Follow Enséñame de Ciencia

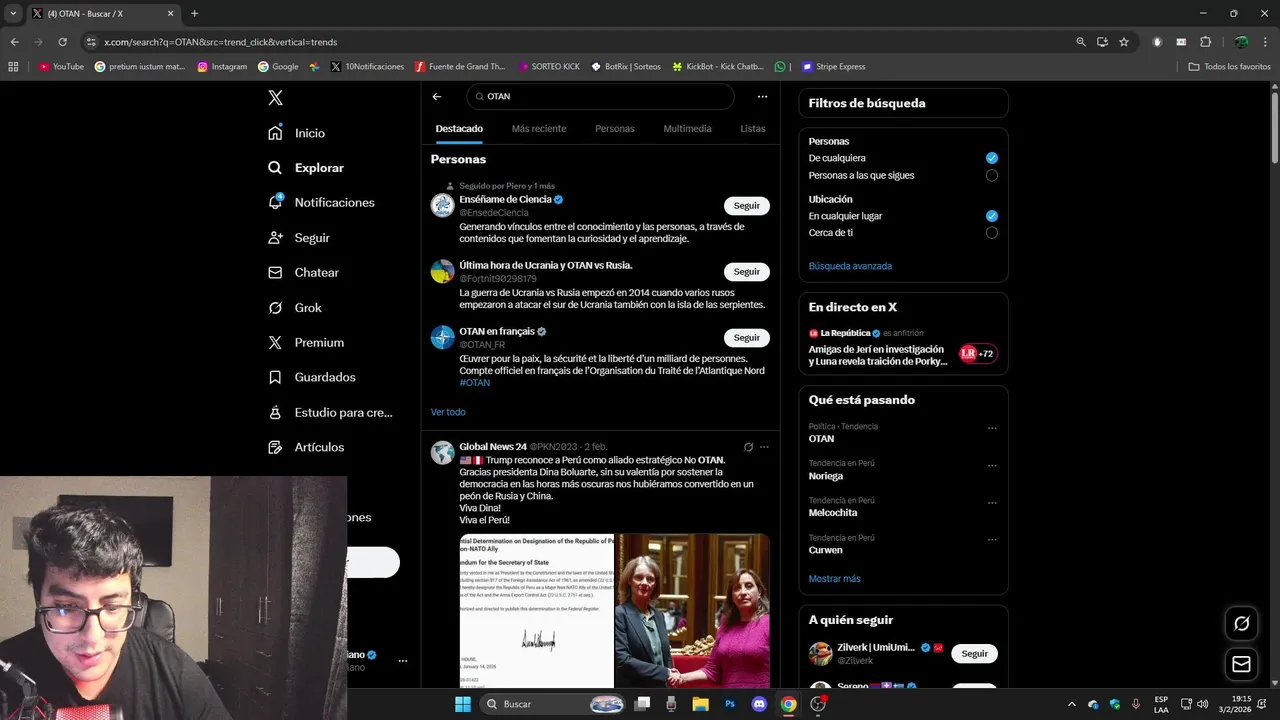point(747,206)
